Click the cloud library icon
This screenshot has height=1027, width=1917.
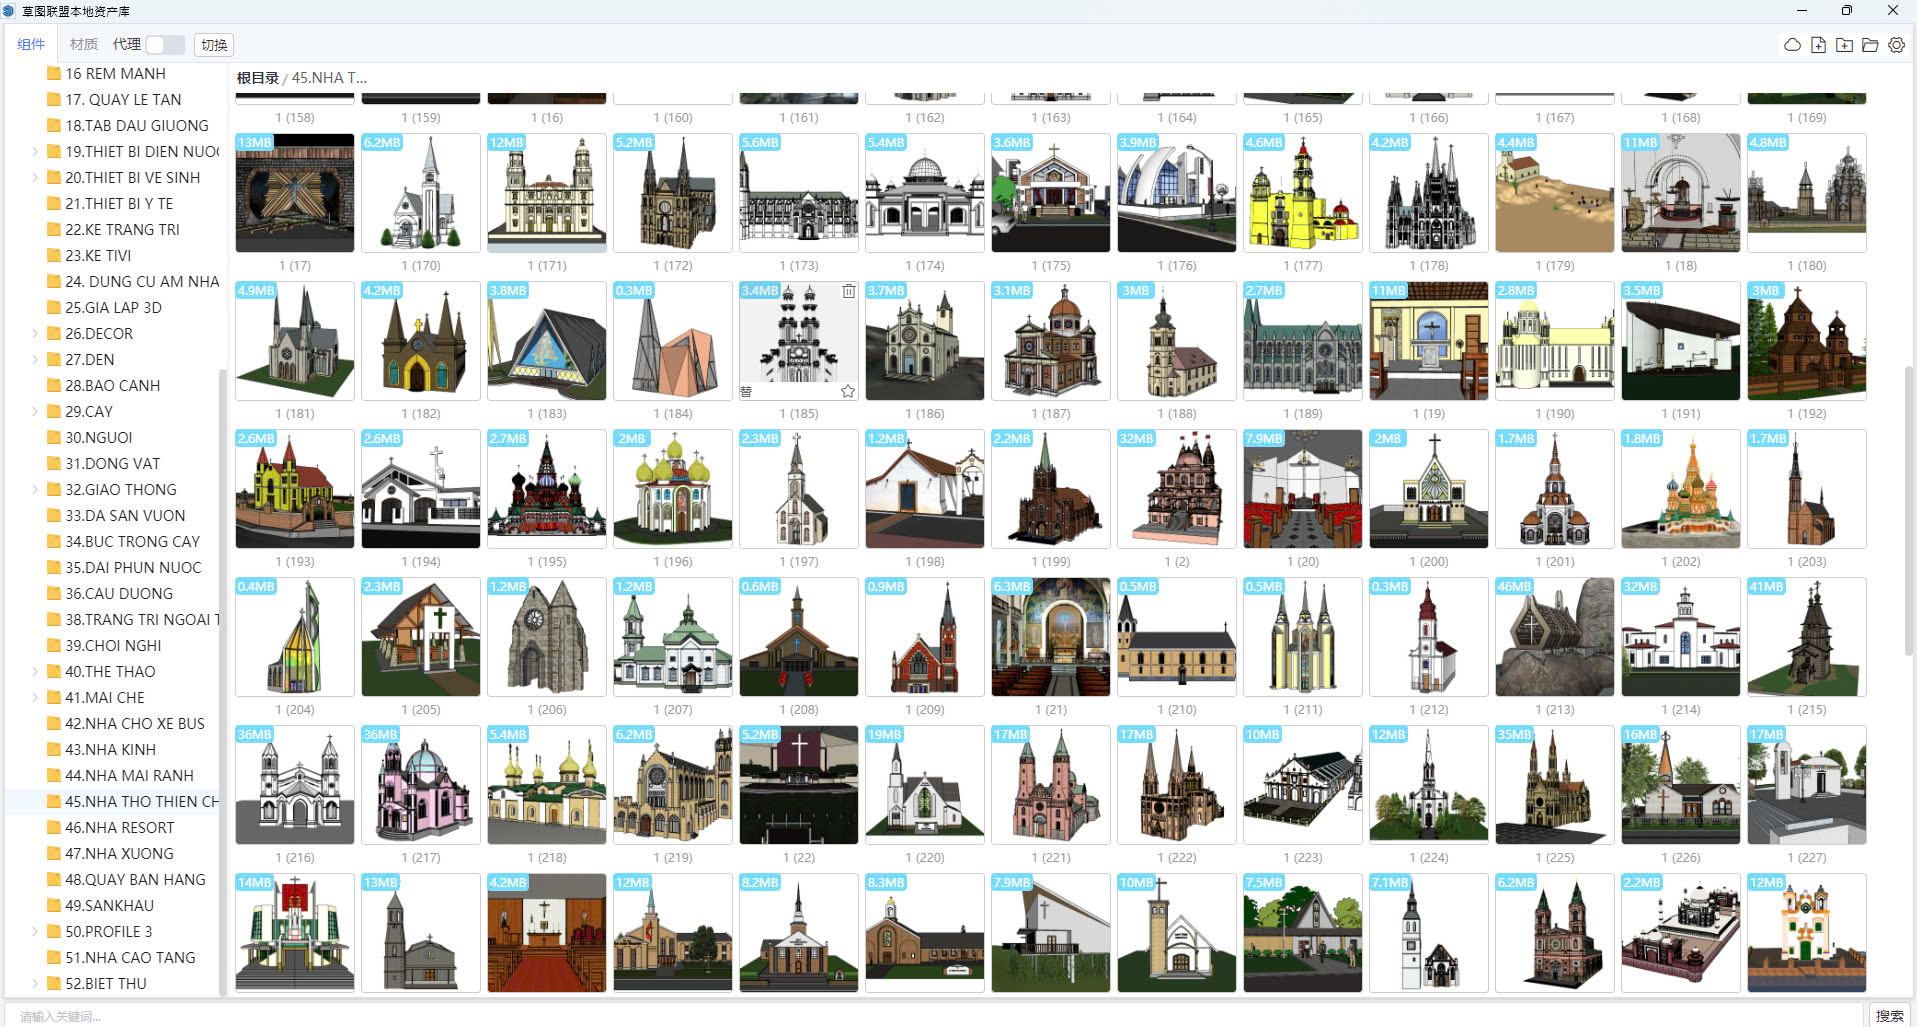[1792, 45]
